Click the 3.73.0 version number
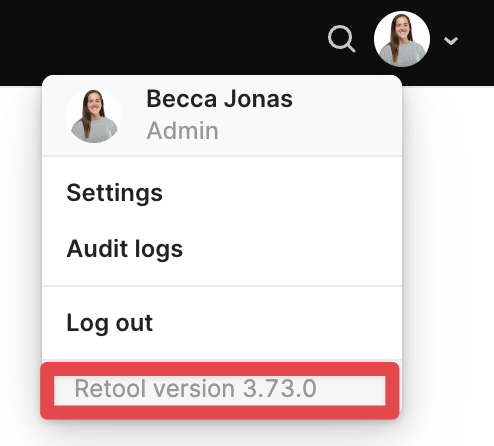Image resolution: width=494 pixels, height=446 pixels. 280,389
